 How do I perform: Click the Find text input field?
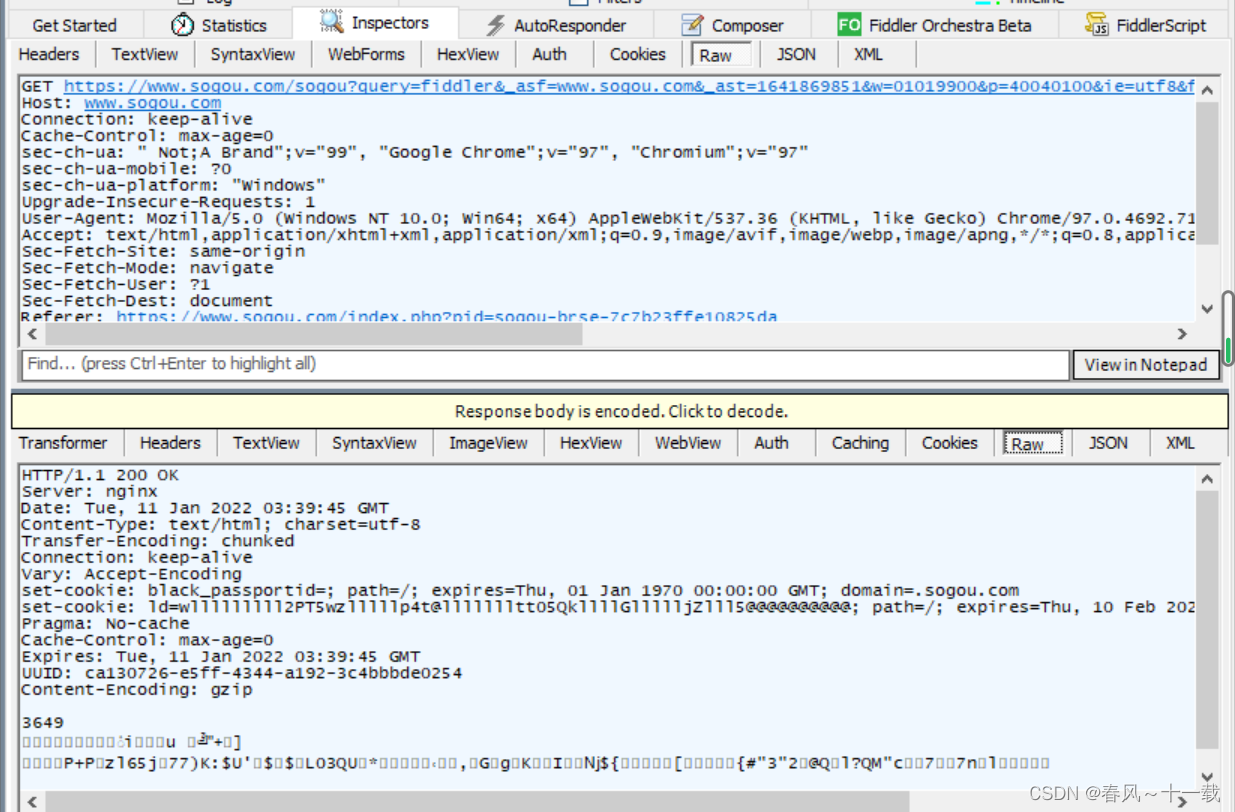[545, 364]
